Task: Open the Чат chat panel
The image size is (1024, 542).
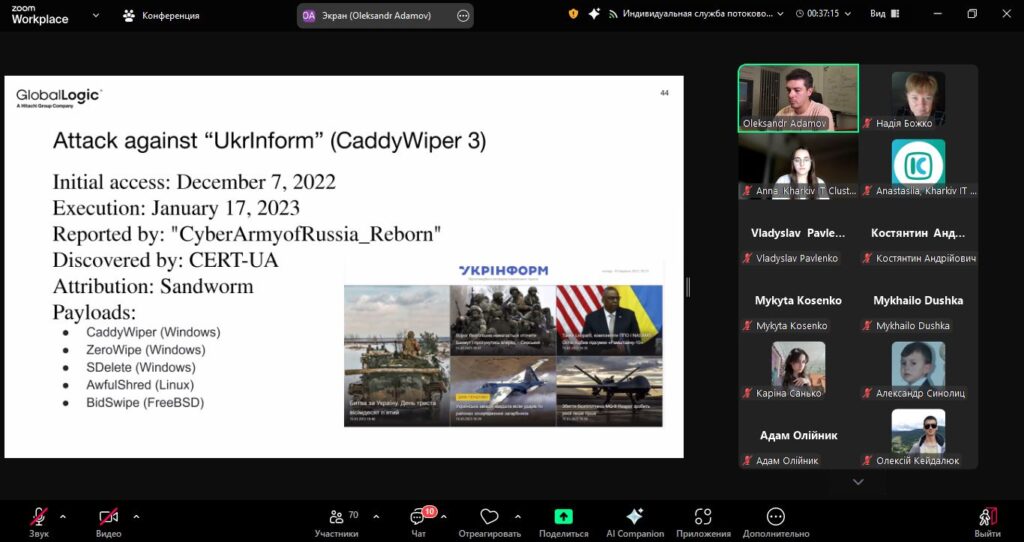Action: pyautogui.click(x=419, y=522)
